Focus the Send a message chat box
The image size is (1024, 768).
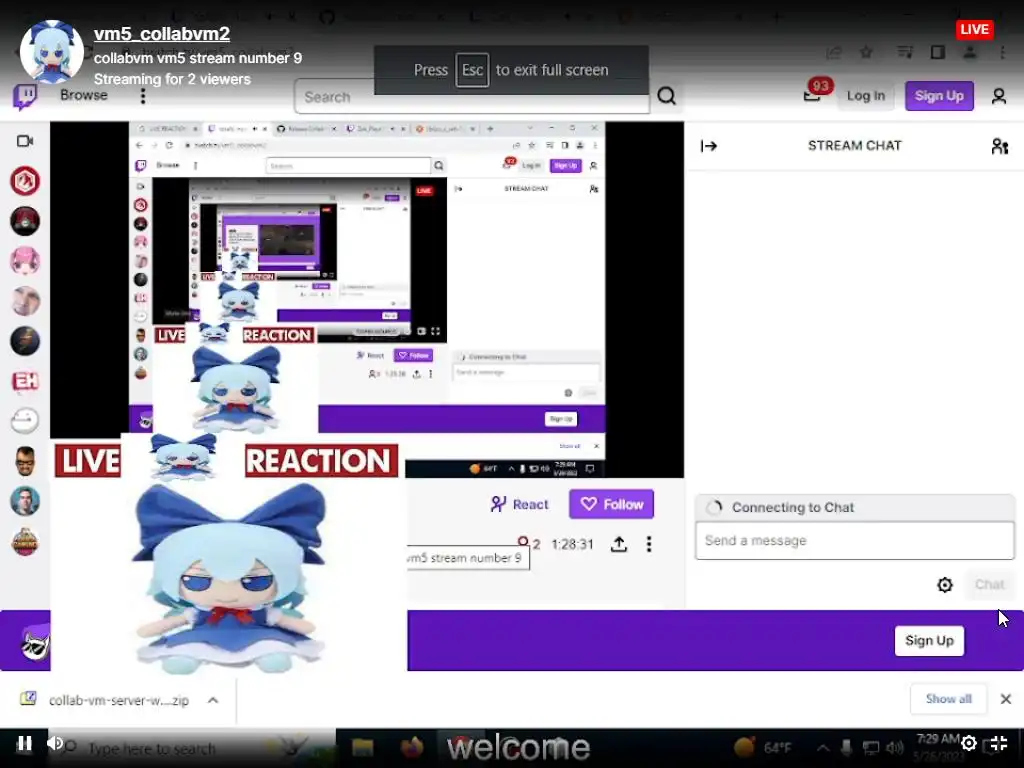coord(854,541)
